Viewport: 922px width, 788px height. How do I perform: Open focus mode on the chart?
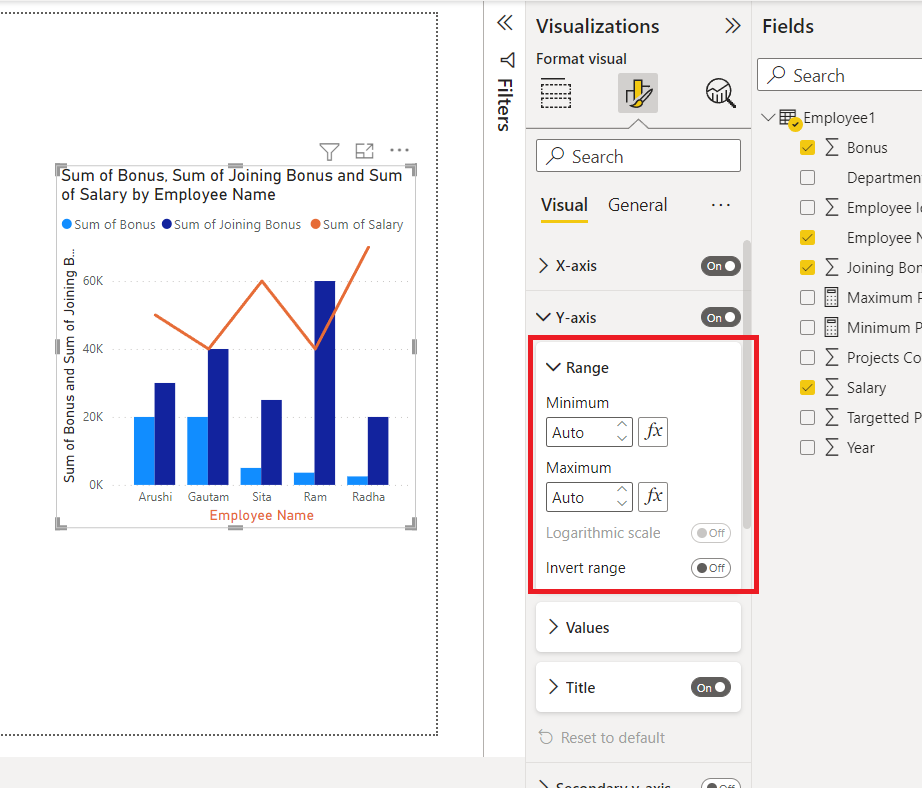[365, 151]
